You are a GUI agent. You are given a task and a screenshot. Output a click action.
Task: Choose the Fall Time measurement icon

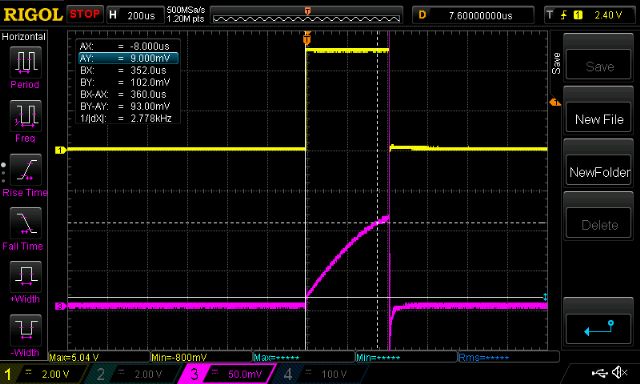pyautogui.click(x=25, y=223)
